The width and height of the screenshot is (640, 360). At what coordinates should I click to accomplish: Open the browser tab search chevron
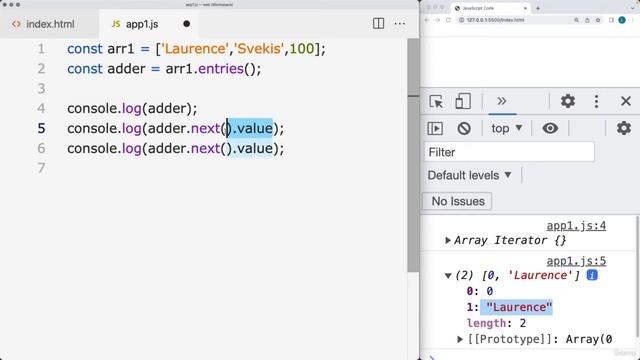pos(632,8)
